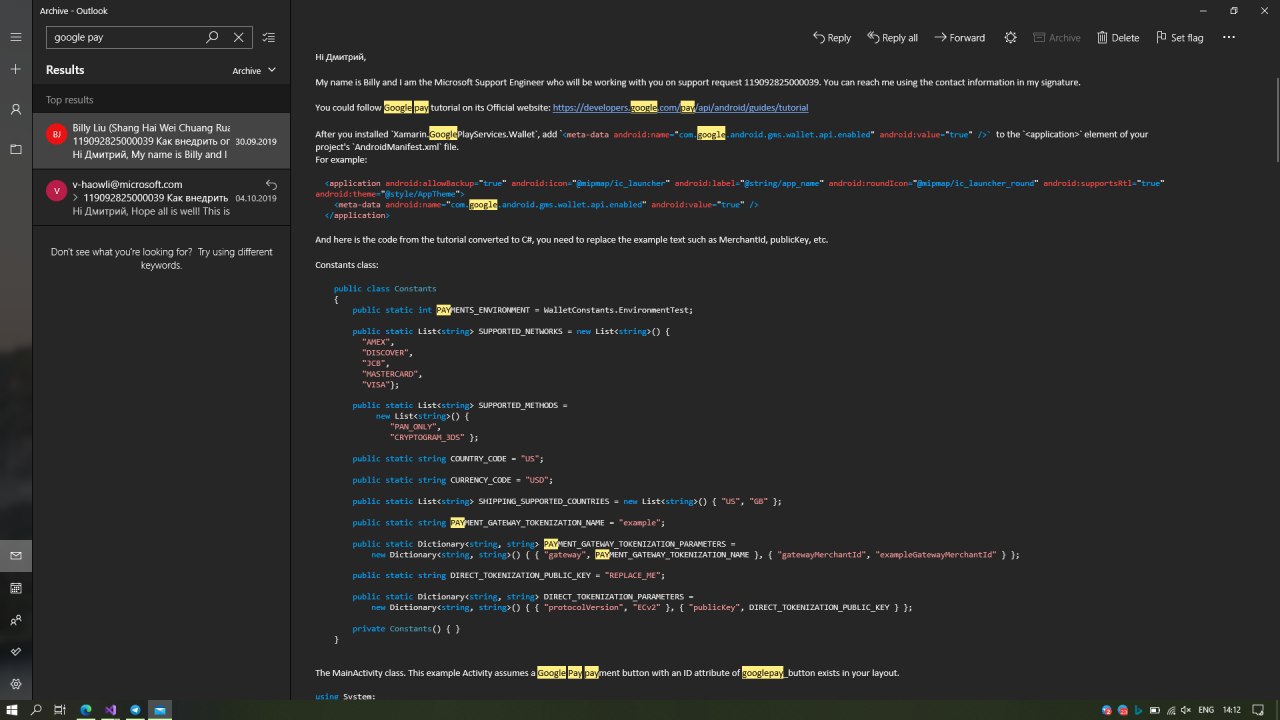Start a new mail with plus icon
Image resolution: width=1280 pixels, height=720 pixels.
16,69
